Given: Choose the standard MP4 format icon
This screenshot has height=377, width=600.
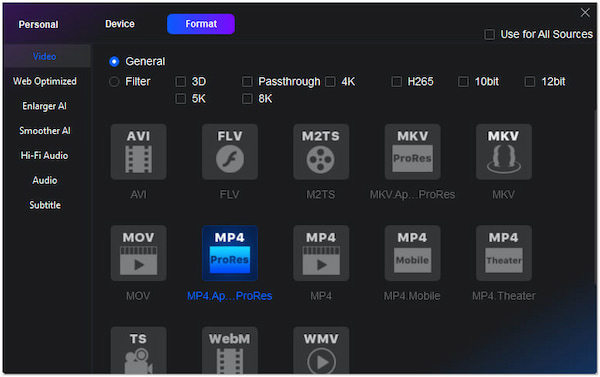Looking at the screenshot, I should (321, 253).
